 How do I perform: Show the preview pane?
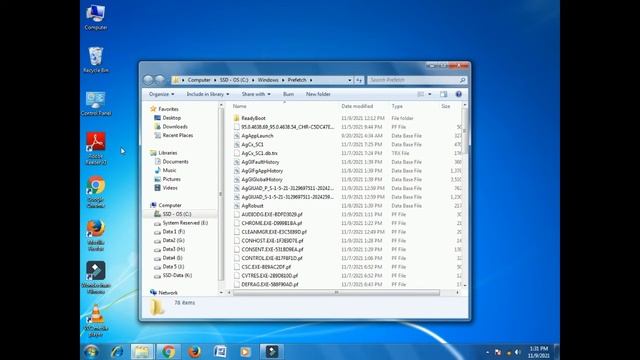coord(444,94)
